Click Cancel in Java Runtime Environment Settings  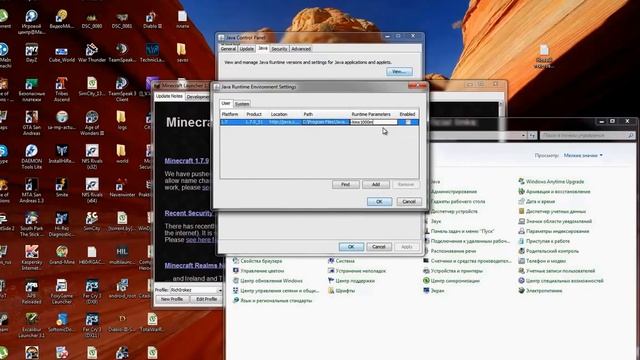(x=409, y=202)
